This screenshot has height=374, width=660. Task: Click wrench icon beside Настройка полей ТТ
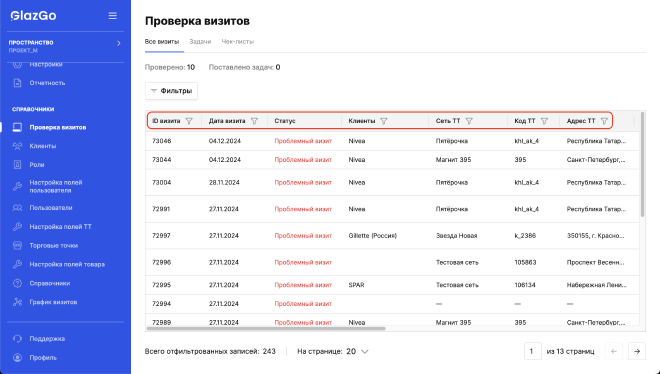[x=17, y=227]
